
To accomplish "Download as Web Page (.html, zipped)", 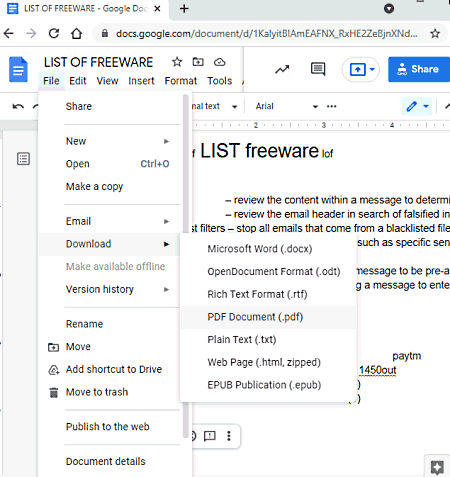I will click(x=268, y=362).
